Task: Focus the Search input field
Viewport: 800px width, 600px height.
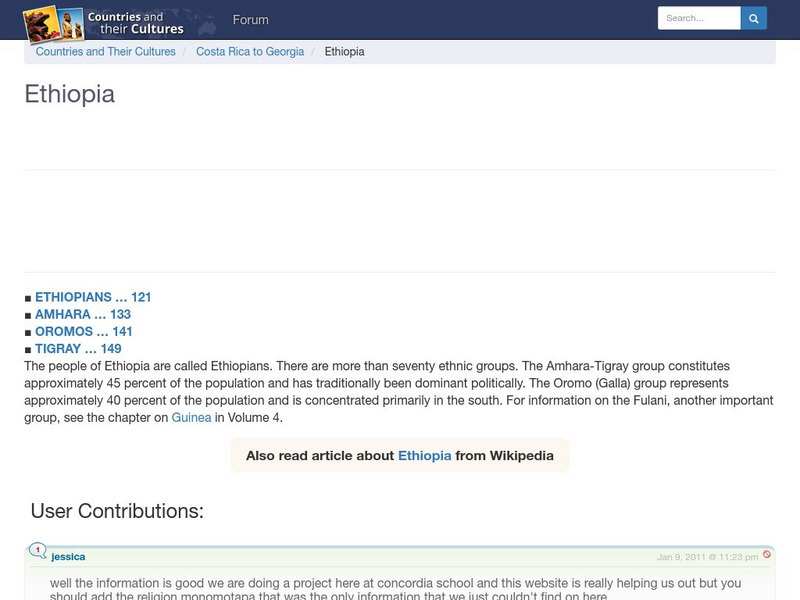Action: [x=699, y=18]
